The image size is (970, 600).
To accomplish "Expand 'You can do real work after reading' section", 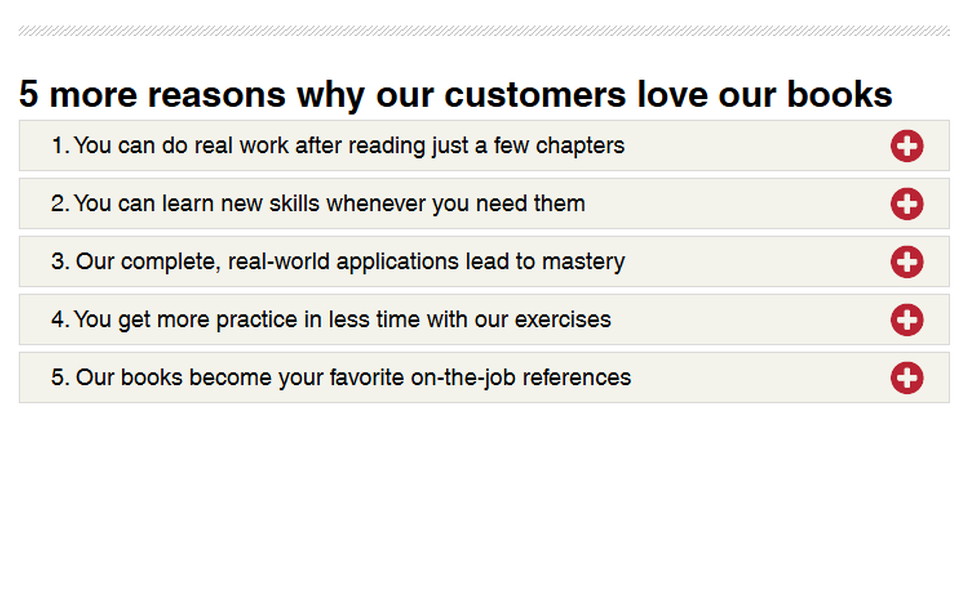I will [349, 146].
